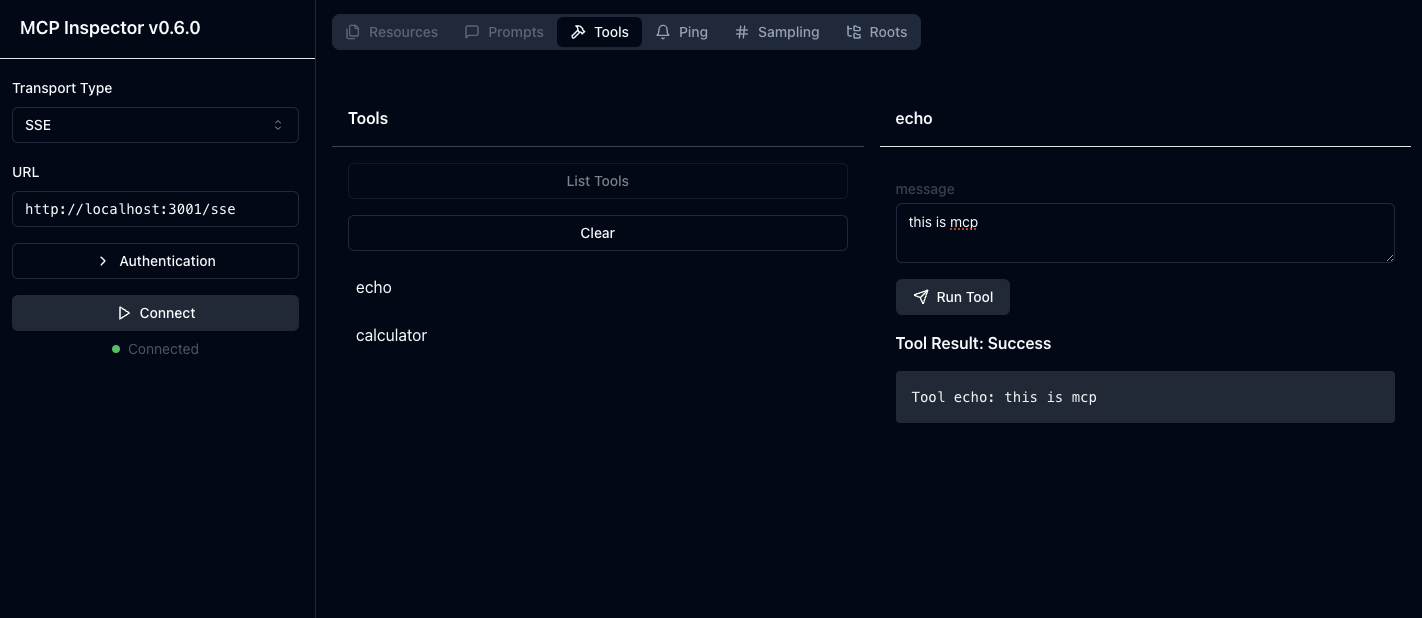Select the calculator tool from the list

[391, 335]
